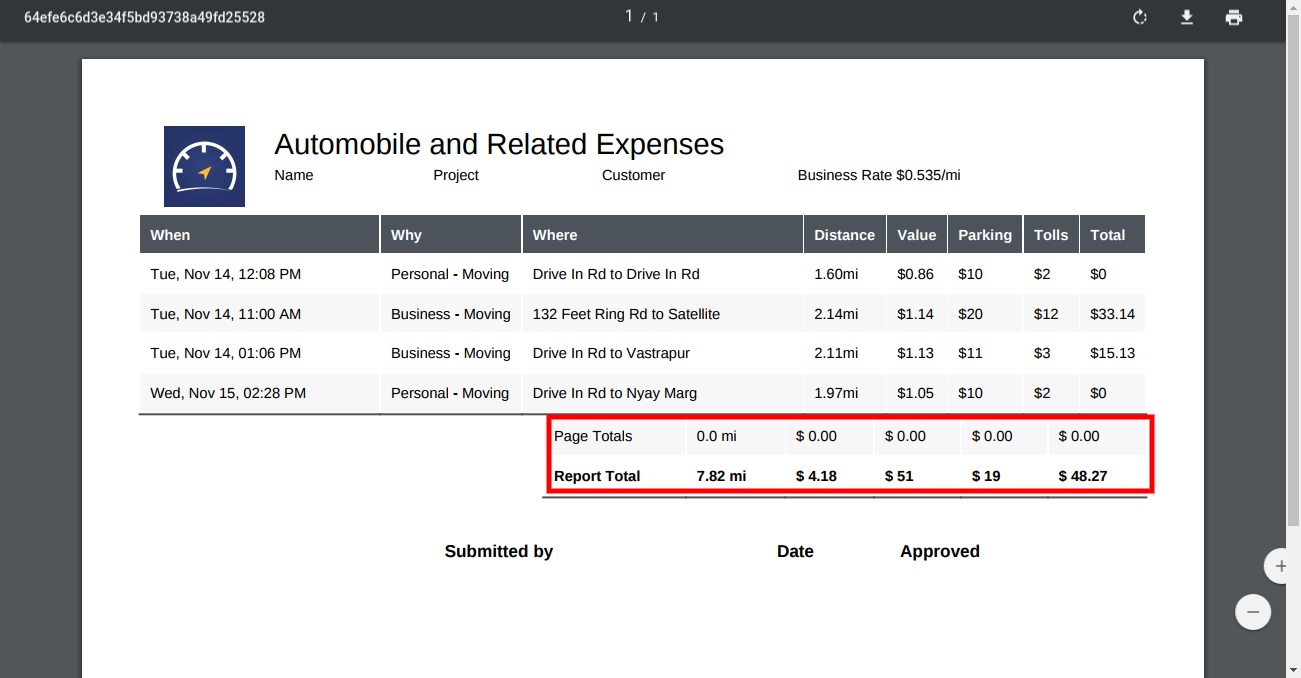This screenshot has width=1301, height=678.
Task: Click the 'Date' signature label
Action: coord(795,551)
